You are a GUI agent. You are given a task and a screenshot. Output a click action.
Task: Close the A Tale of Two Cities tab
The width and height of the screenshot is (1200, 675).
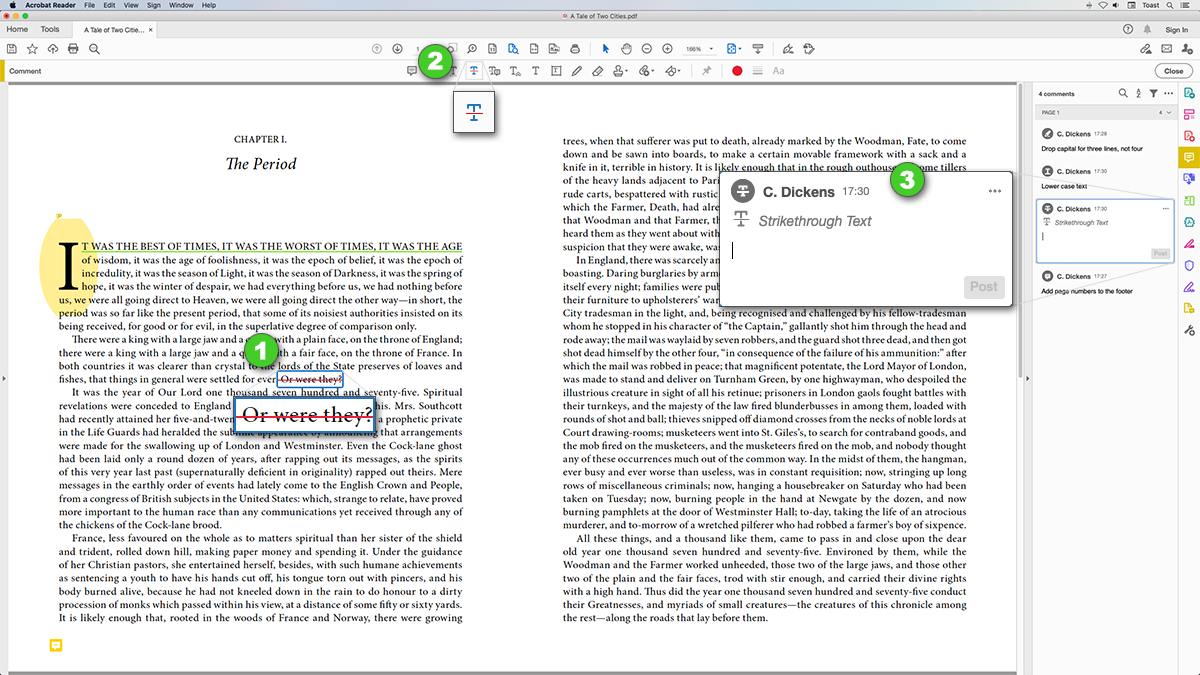(x=151, y=31)
